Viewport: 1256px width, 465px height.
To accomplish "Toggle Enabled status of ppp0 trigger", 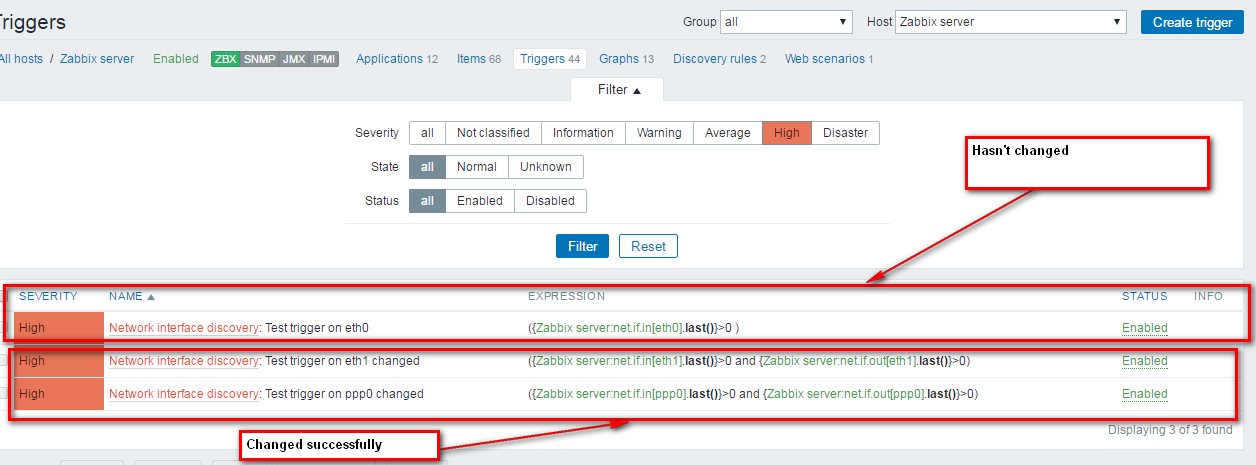I will [1145, 394].
